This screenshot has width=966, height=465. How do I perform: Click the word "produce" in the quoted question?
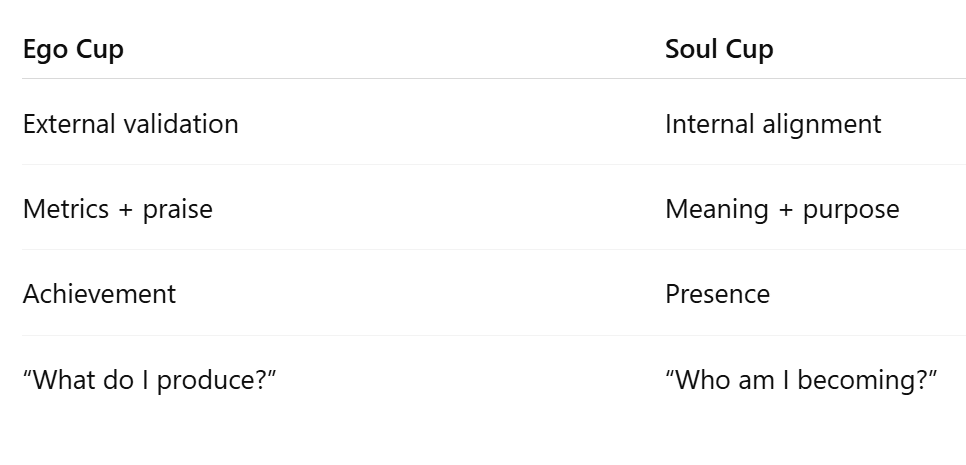pos(207,381)
